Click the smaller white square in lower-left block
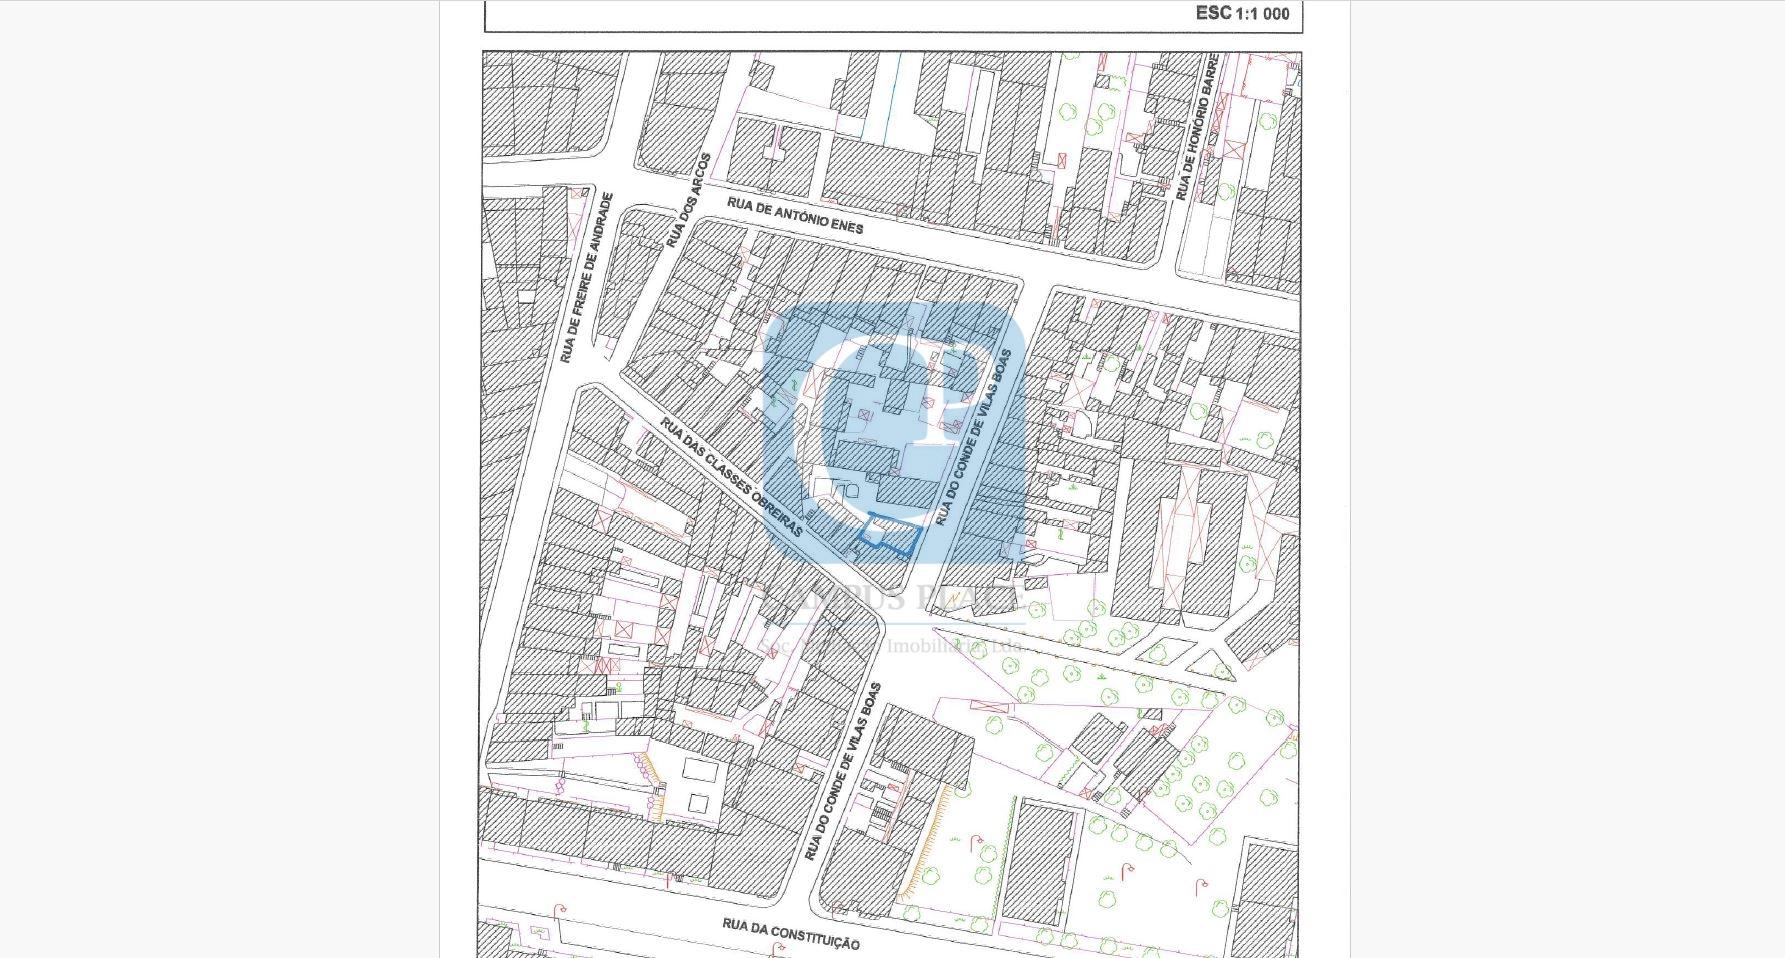Screen dimensions: 1785x958 coord(698,802)
